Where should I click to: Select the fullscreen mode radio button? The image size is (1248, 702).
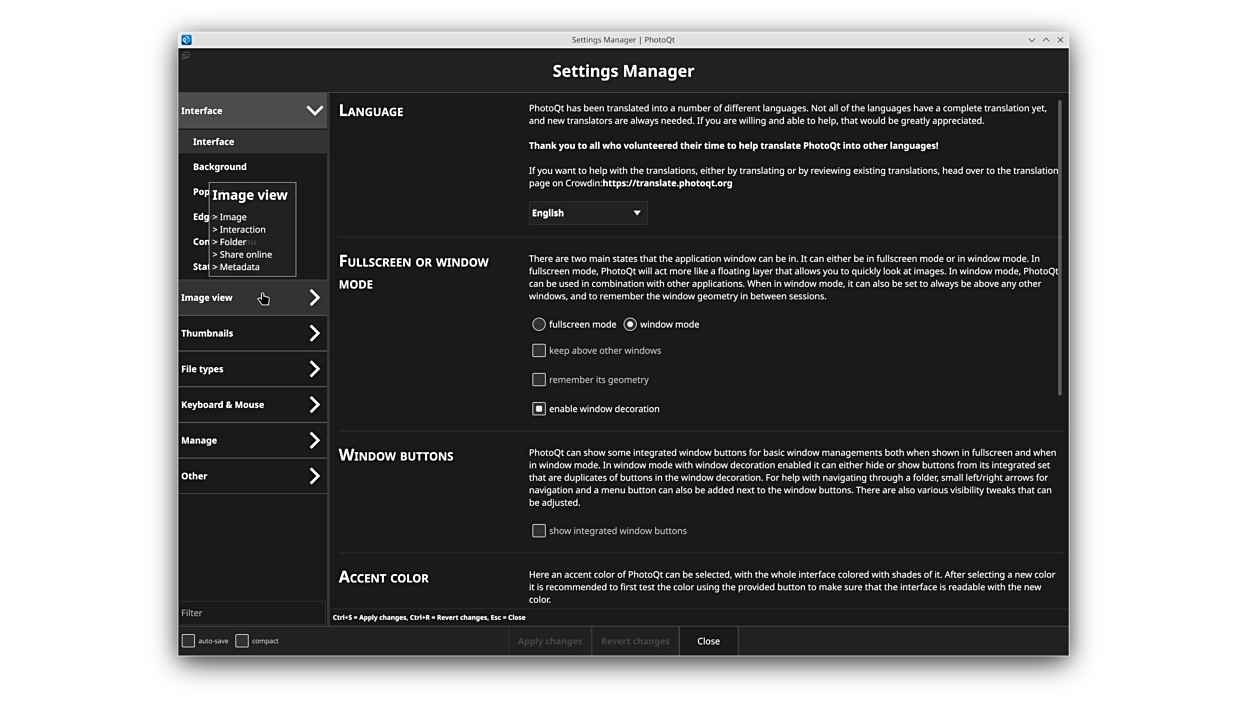539,324
